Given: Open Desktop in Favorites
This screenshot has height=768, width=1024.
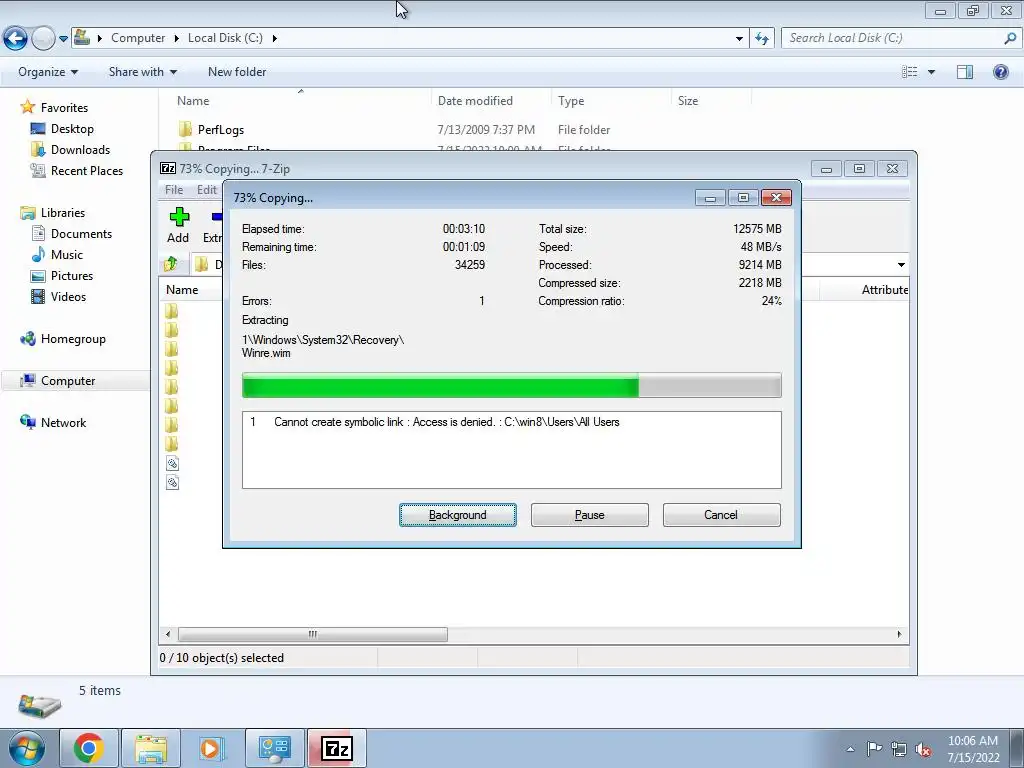Looking at the screenshot, I should click(72, 129).
